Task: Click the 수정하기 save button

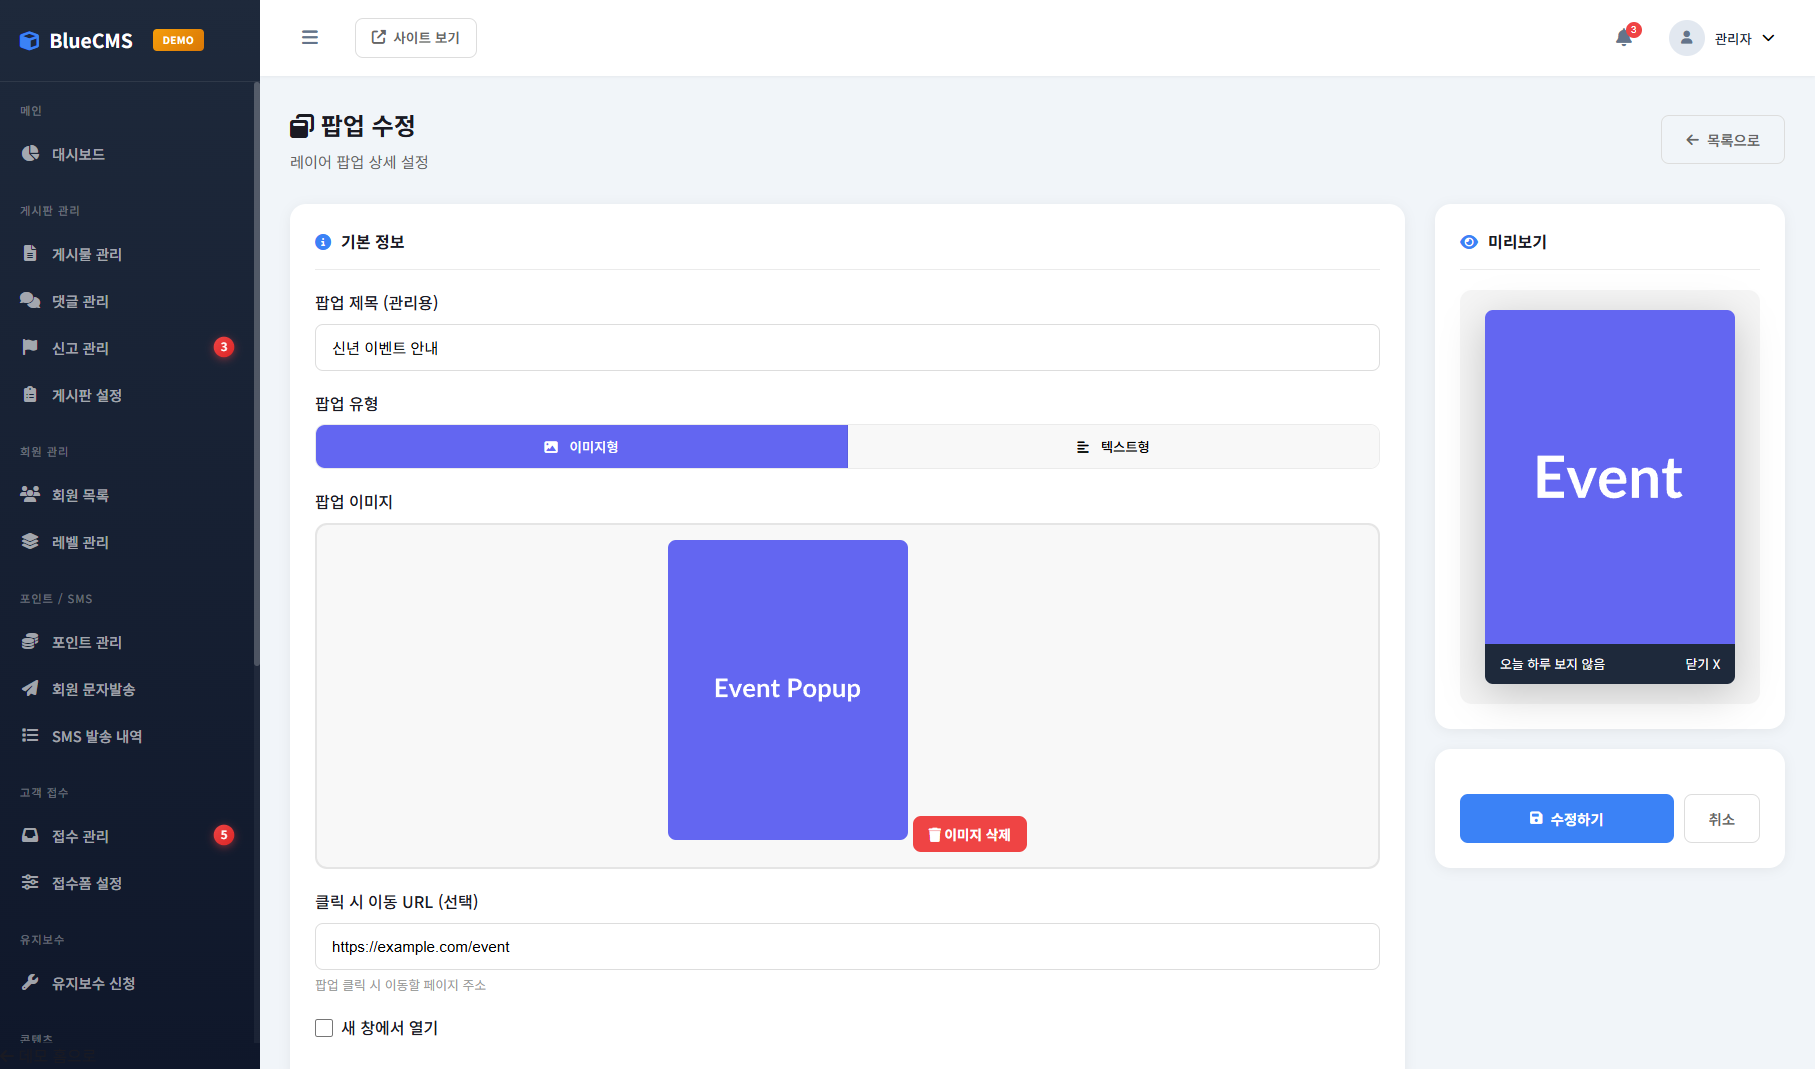Action: tap(1566, 819)
